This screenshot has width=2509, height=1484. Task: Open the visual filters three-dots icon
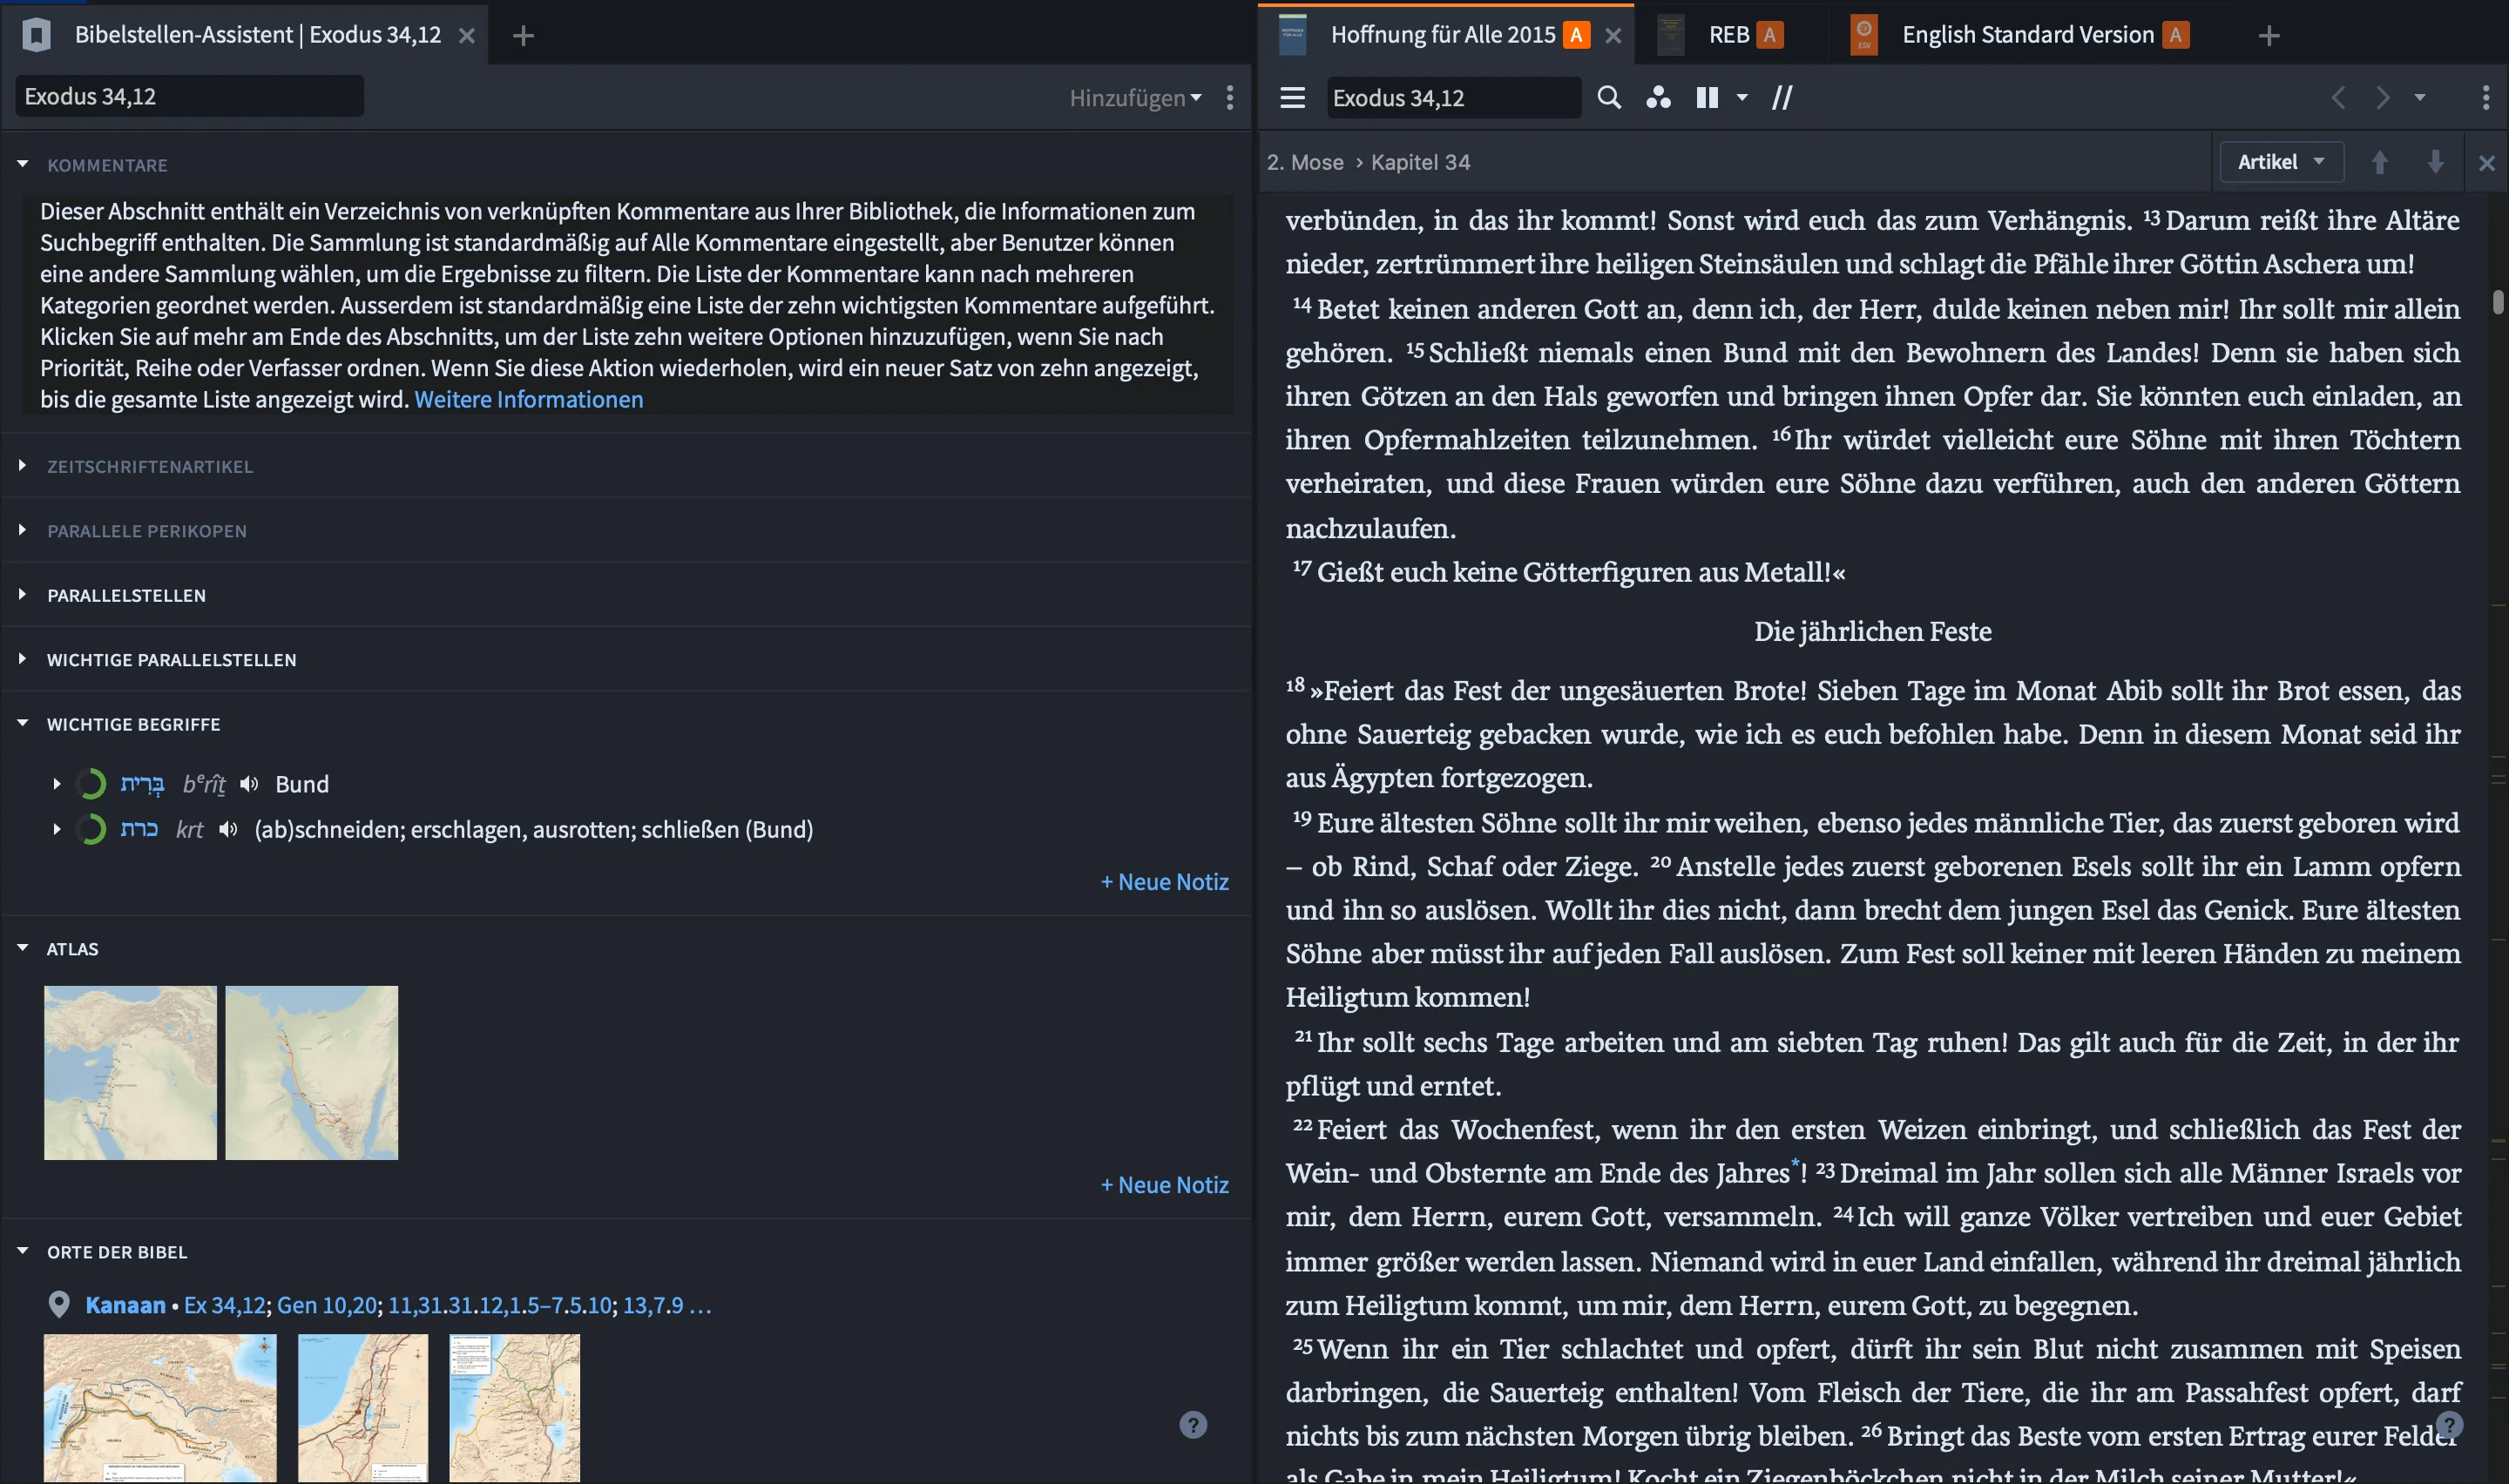pyautogui.click(x=1658, y=97)
